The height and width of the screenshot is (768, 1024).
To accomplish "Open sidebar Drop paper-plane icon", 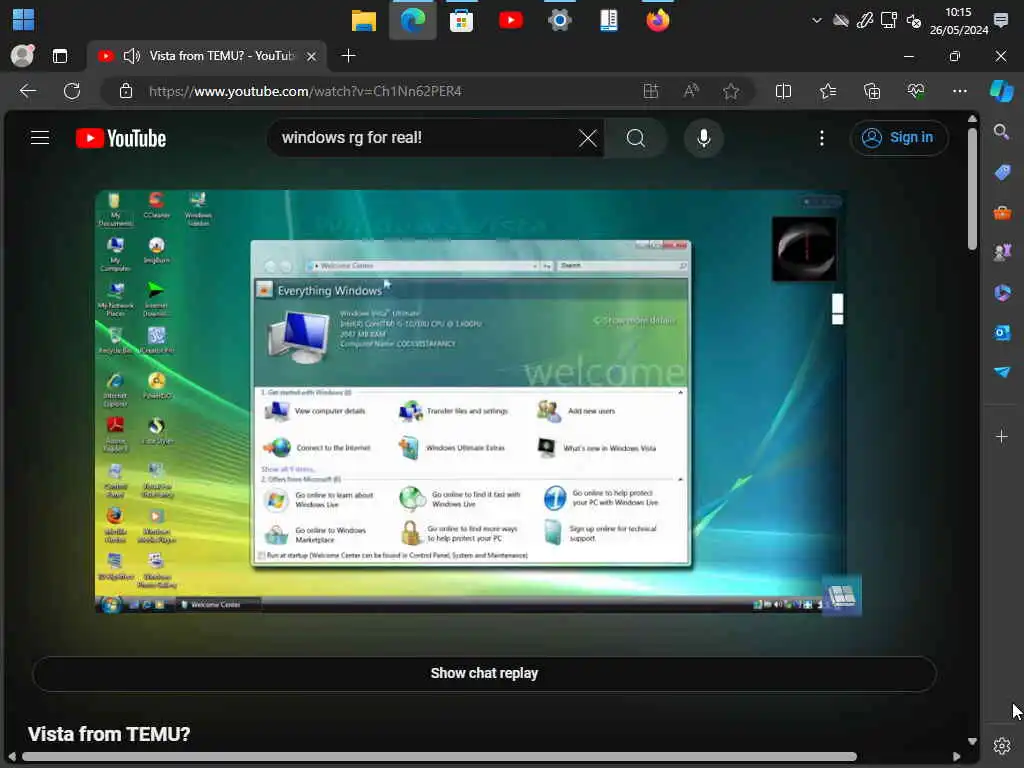I will pyautogui.click(x=1002, y=372).
